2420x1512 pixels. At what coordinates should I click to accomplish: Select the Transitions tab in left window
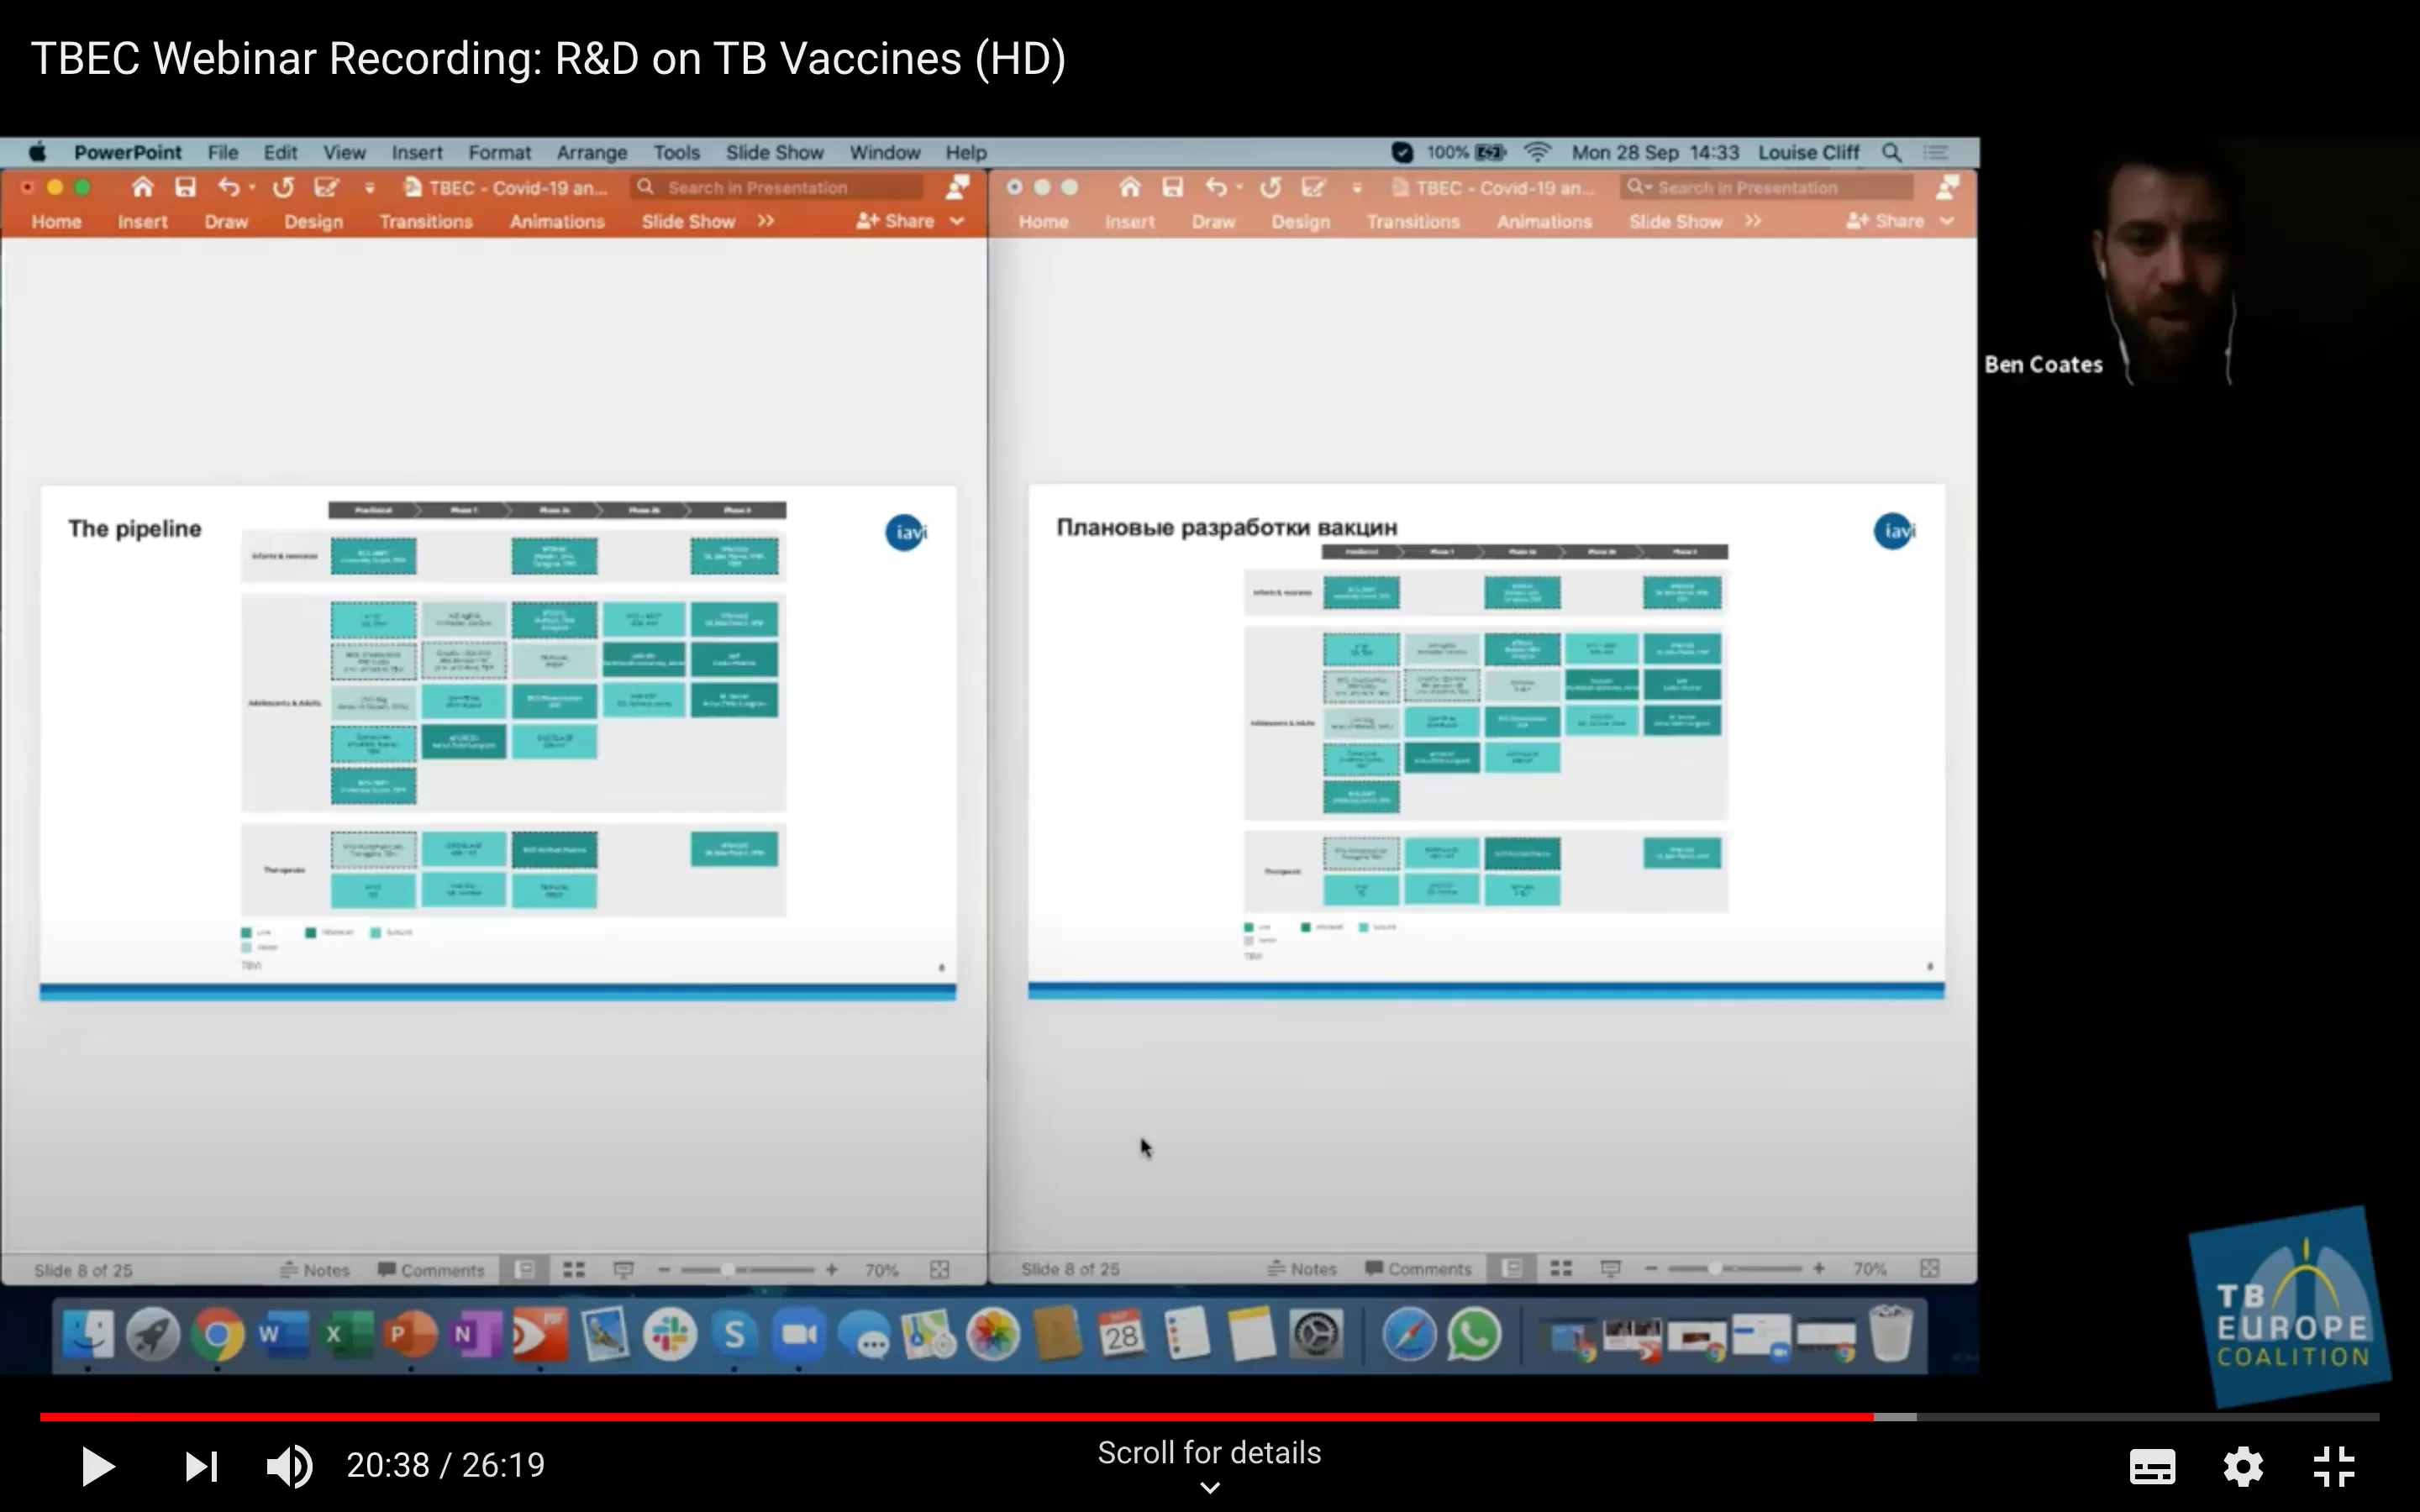pos(425,221)
